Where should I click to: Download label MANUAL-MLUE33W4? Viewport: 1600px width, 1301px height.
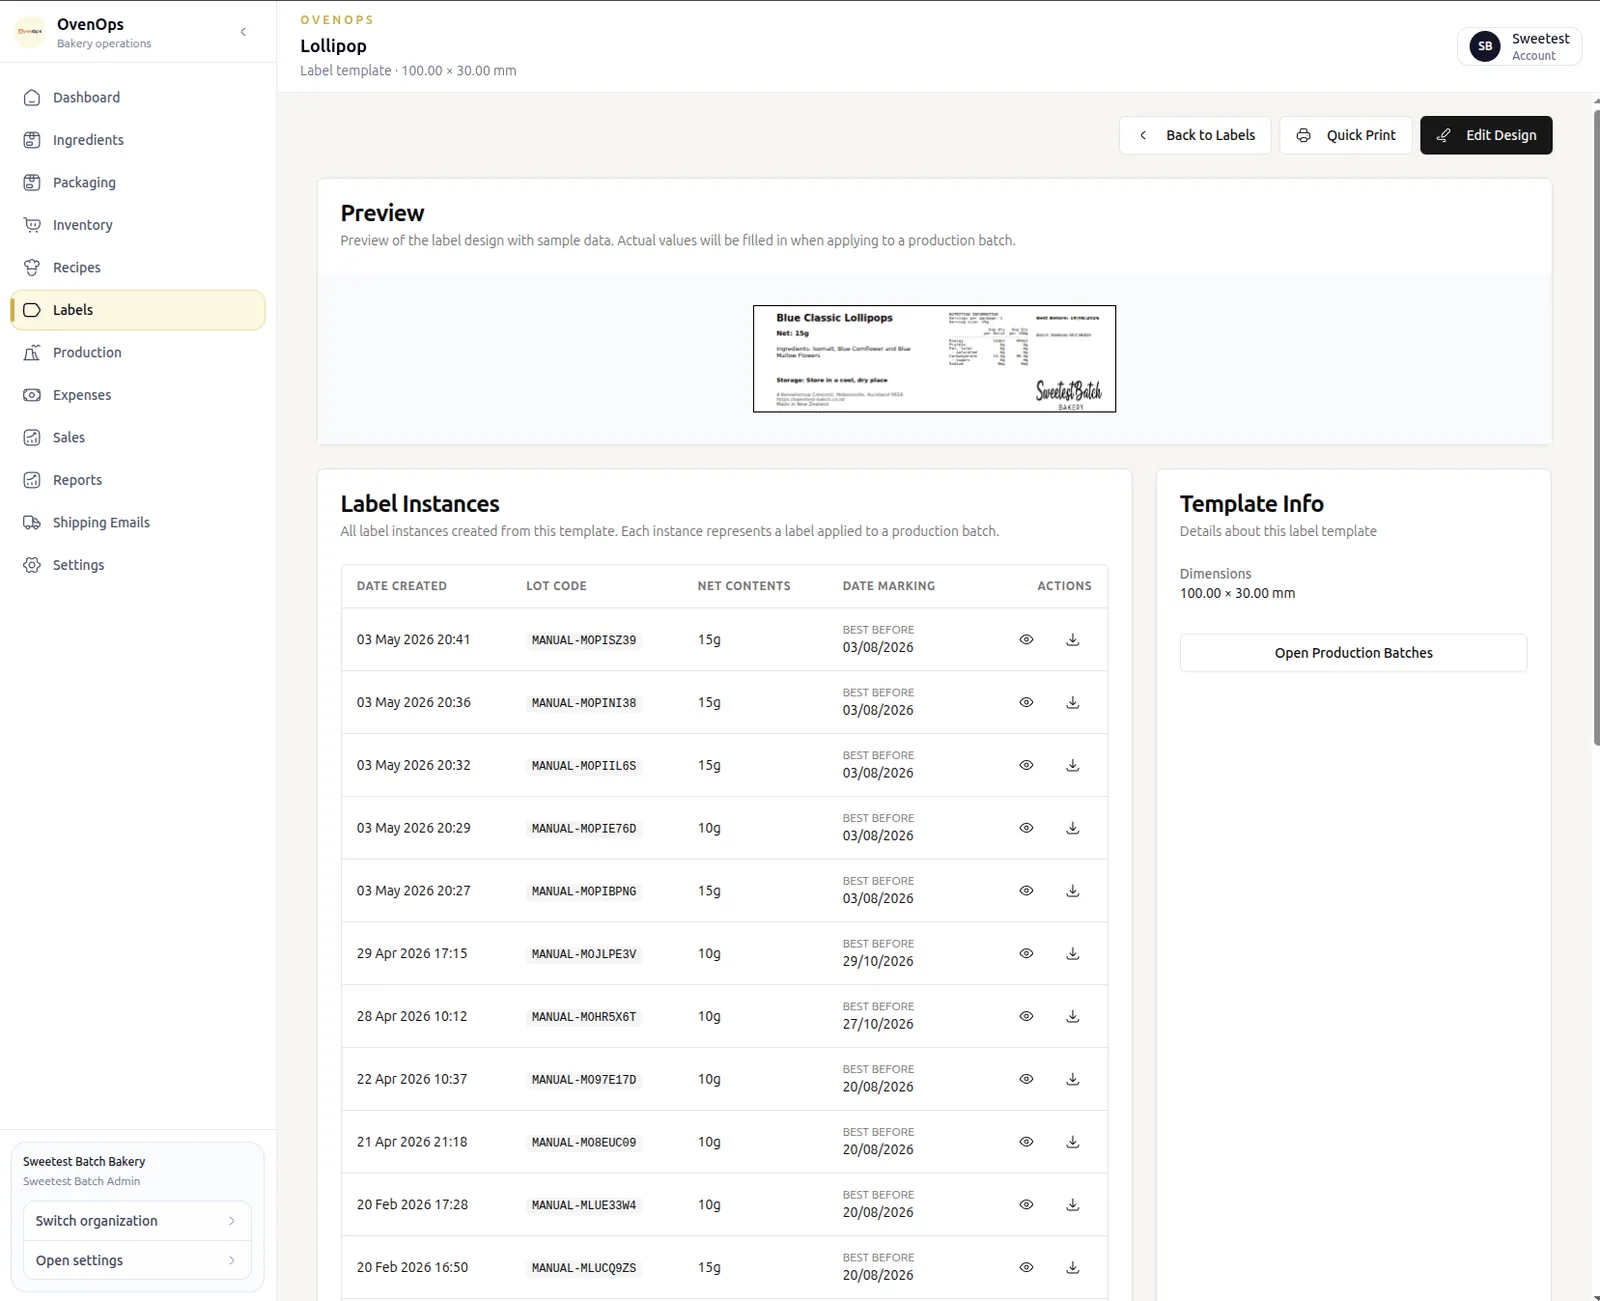pyautogui.click(x=1072, y=1205)
